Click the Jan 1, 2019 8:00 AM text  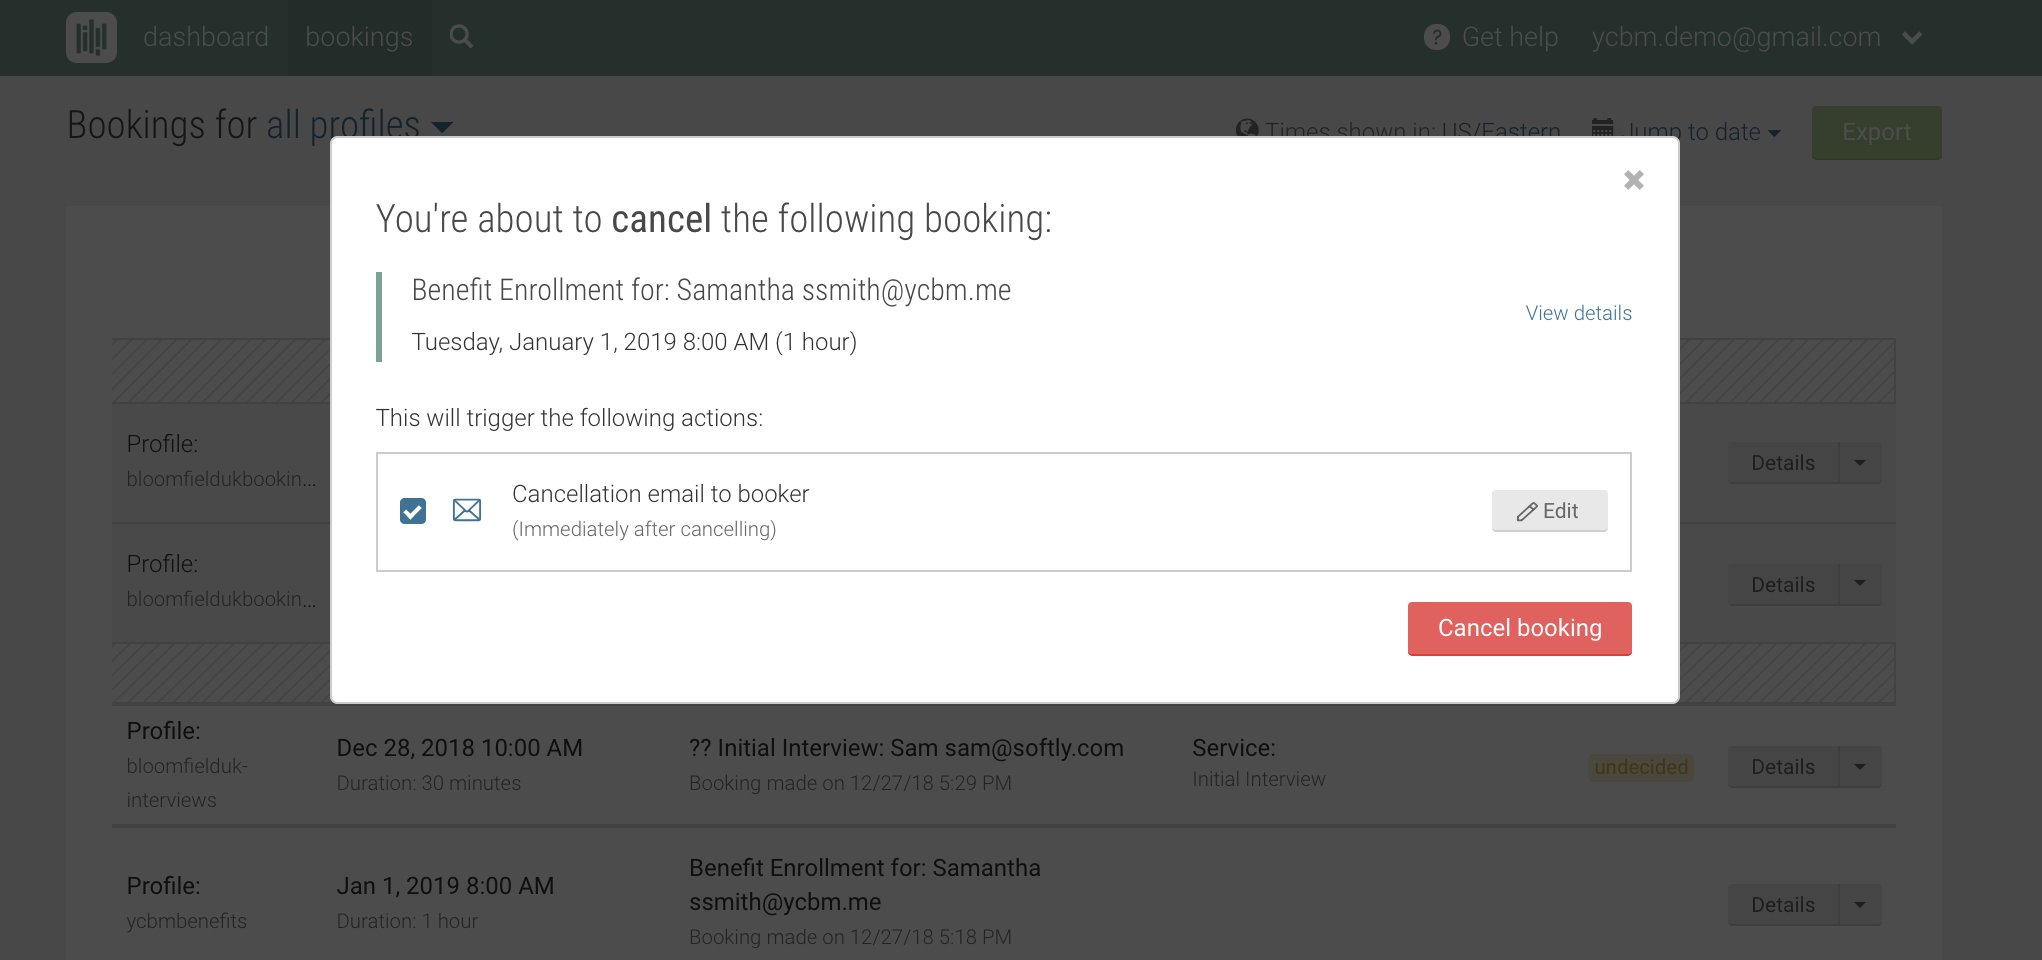(445, 886)
